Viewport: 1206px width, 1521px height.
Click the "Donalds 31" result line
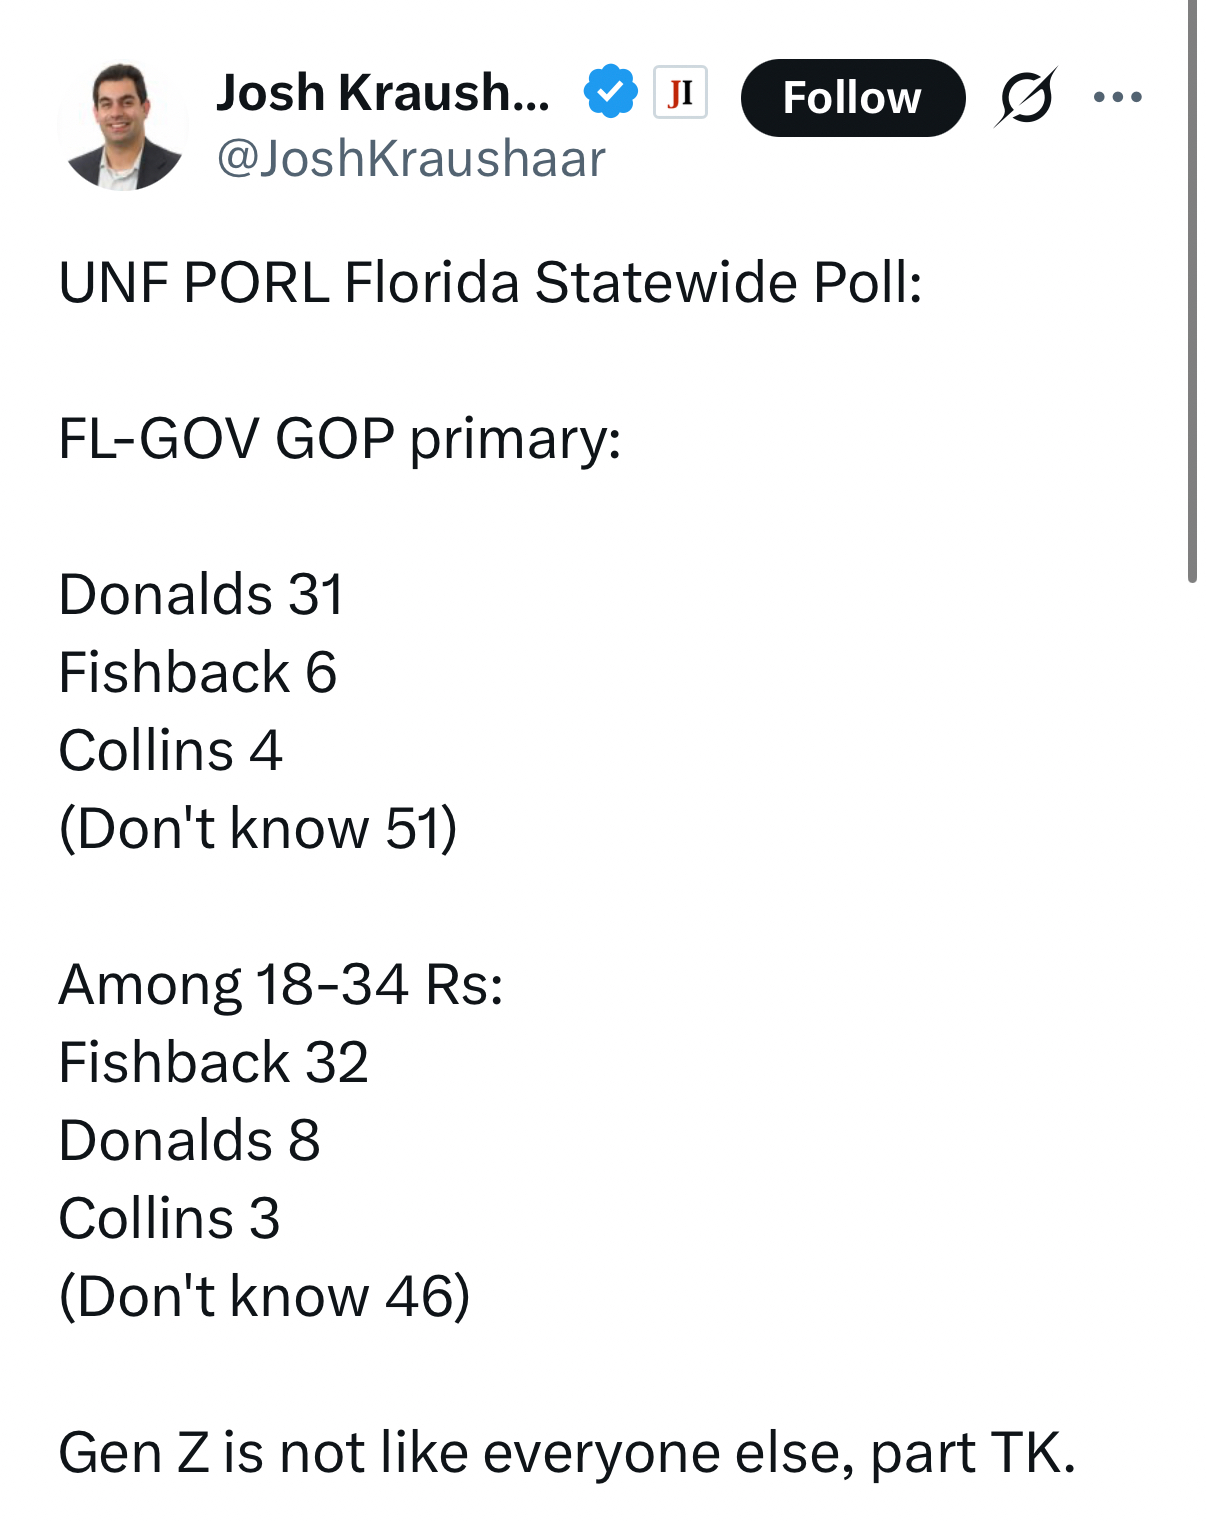pos(201,595)
